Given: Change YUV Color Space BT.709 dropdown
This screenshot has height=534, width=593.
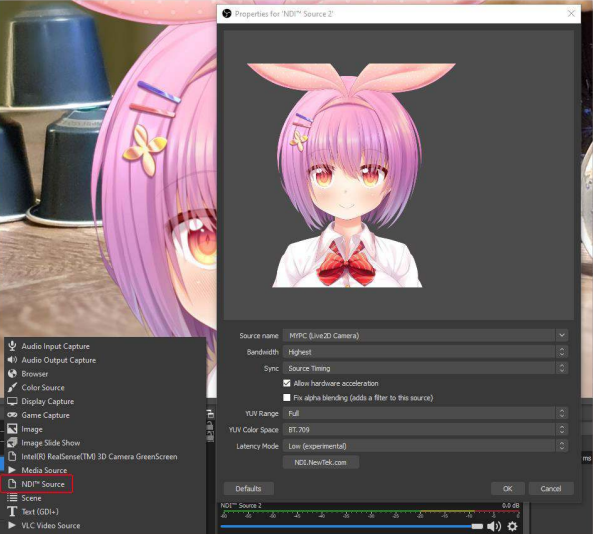Looking at the screenshot, I should [x=425, y=430].
